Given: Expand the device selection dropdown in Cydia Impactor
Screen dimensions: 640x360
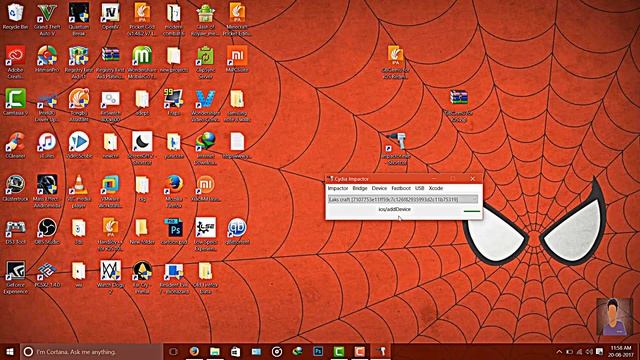Looking at the screenshot, I should click(403, 199).
